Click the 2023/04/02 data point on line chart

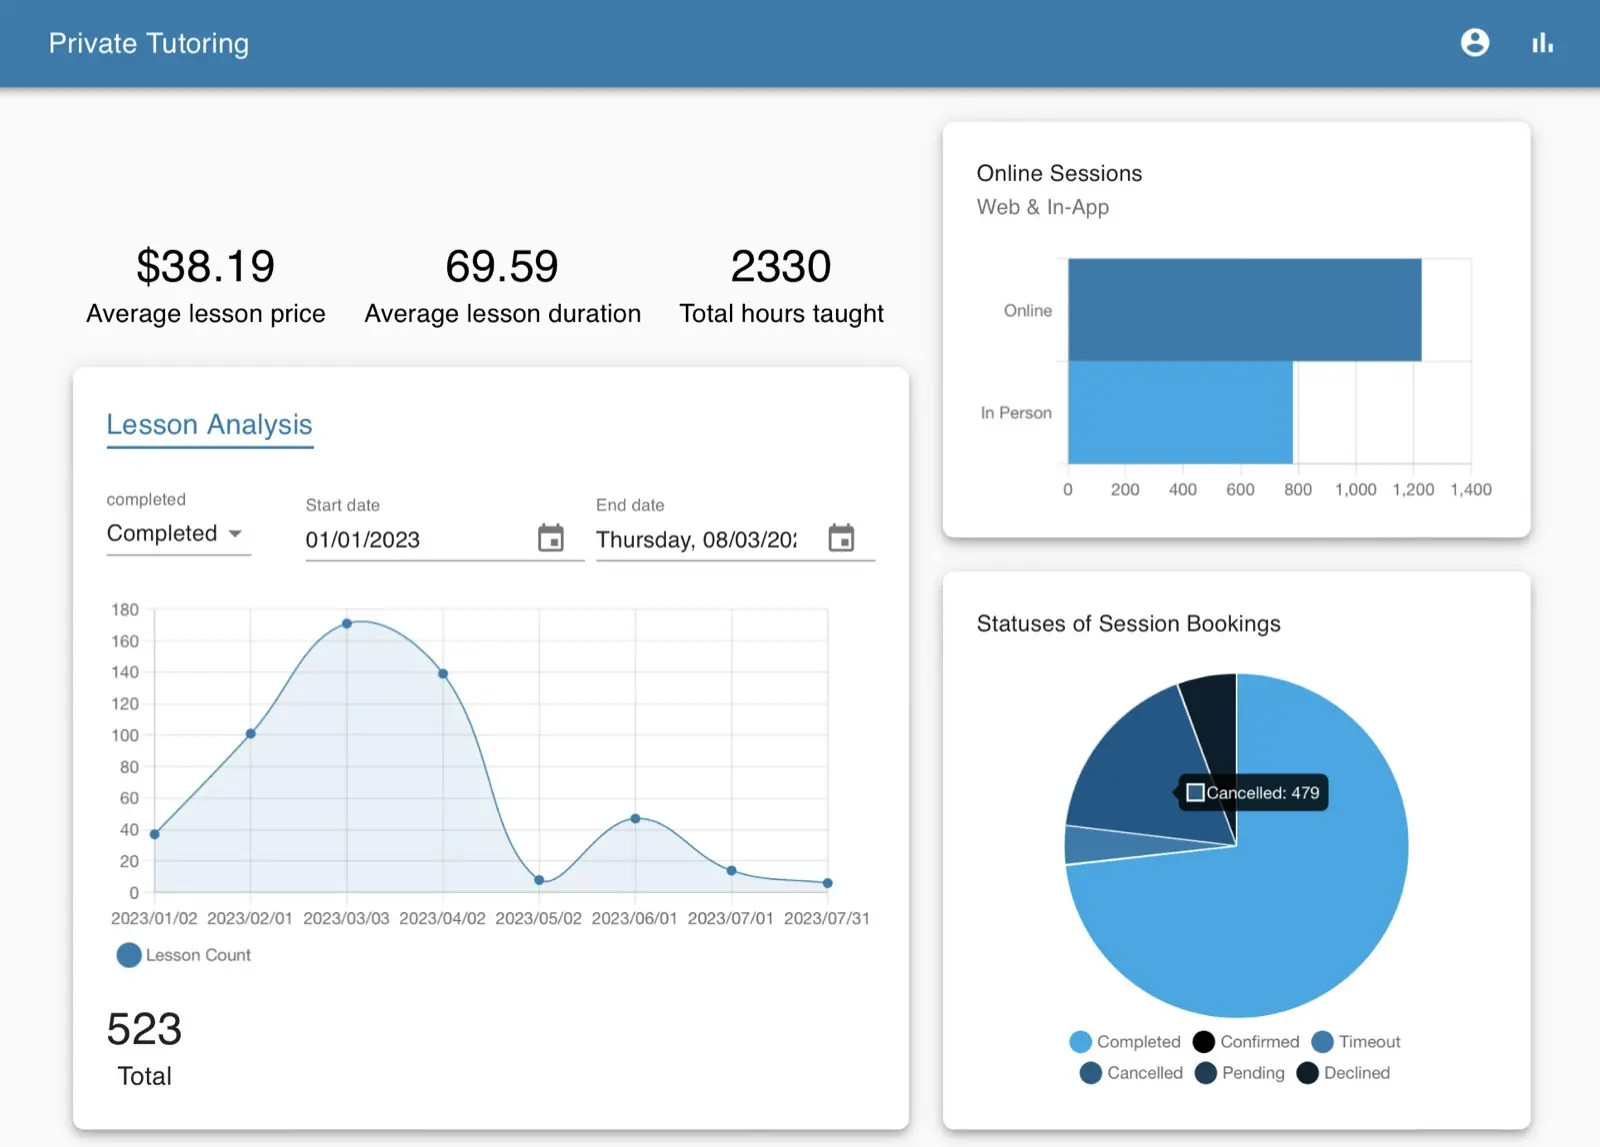pos(443,674)
